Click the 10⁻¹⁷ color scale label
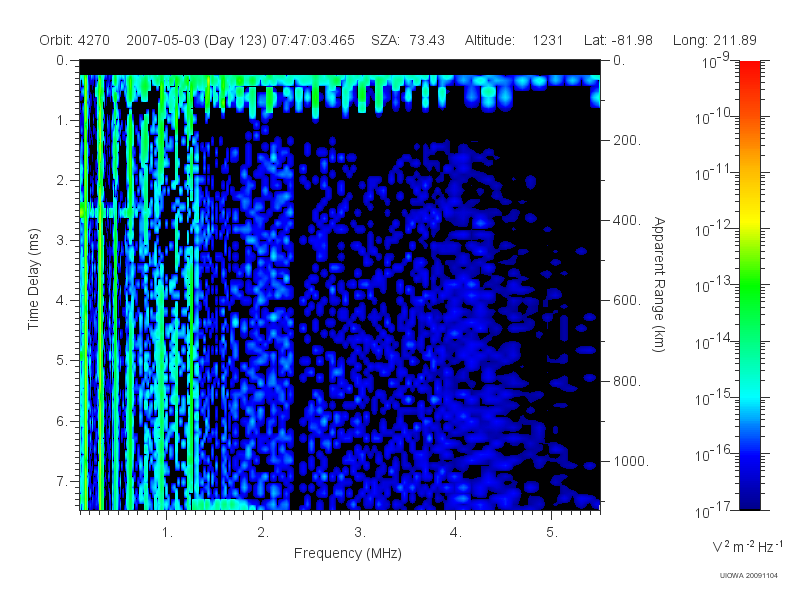This screenshot has width=800, height=600. [x=713, y=510]
